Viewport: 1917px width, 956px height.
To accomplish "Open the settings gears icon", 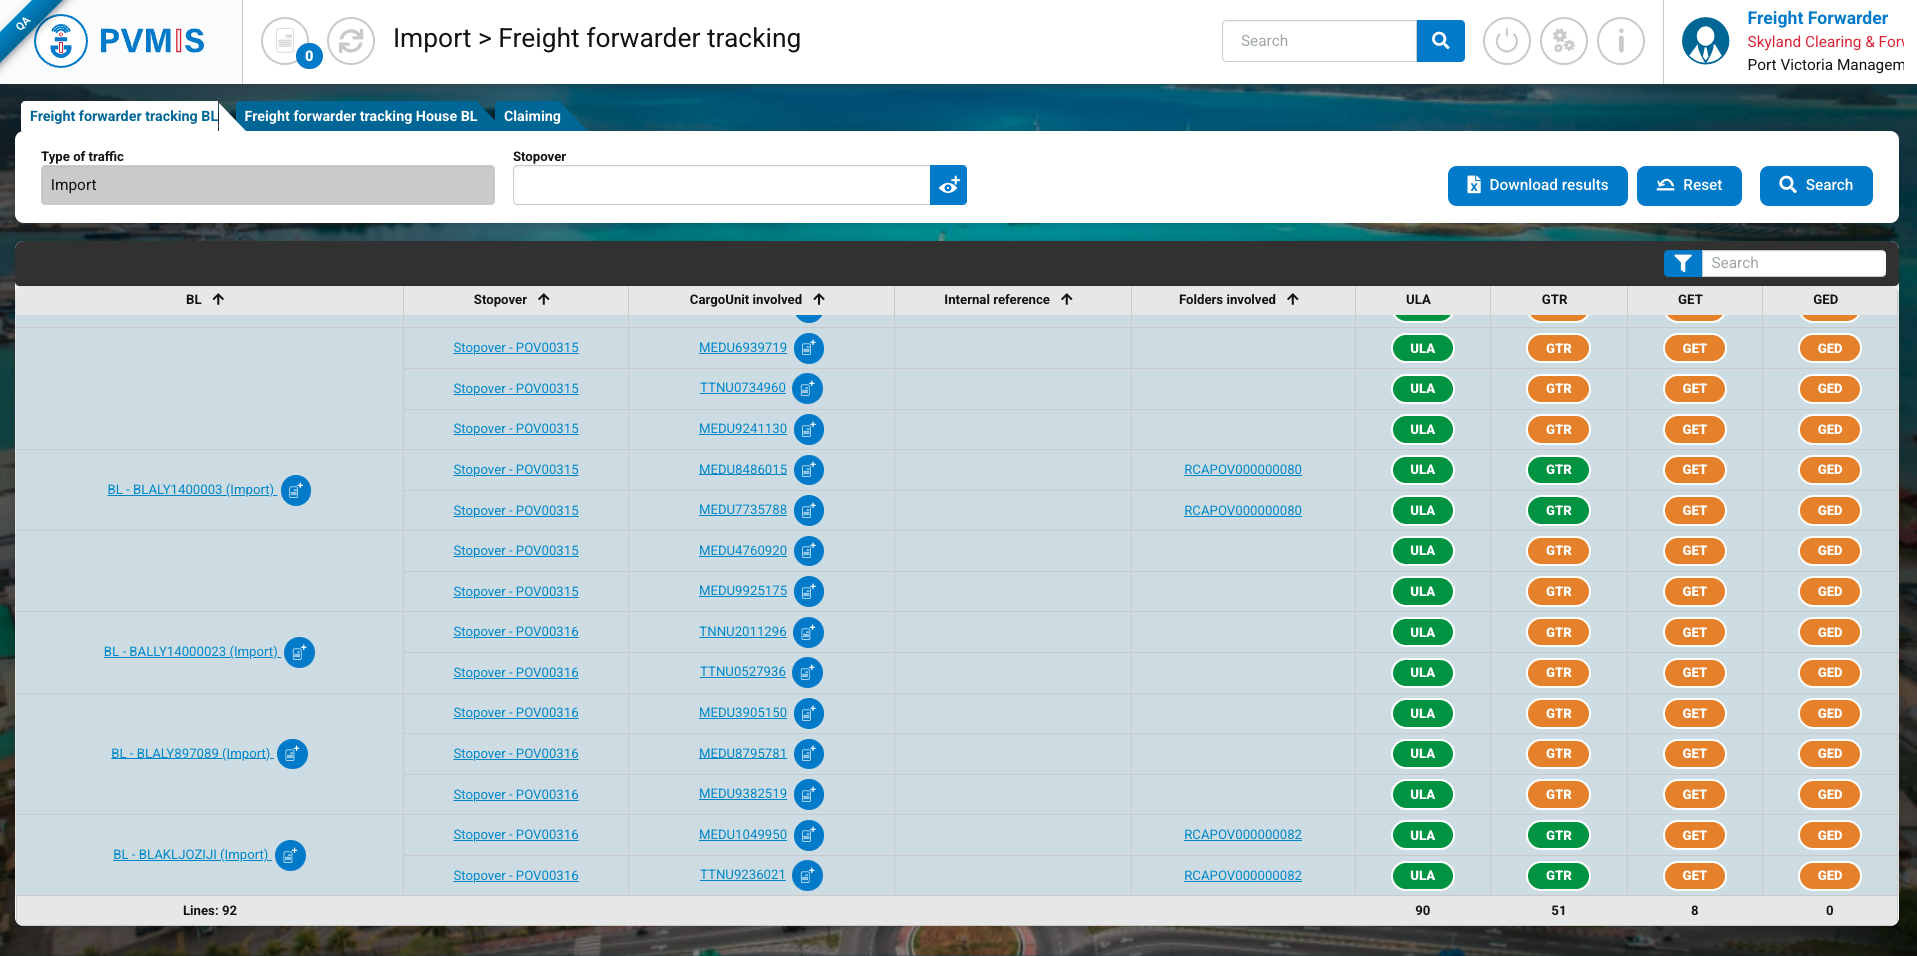I will (1563, 41).
